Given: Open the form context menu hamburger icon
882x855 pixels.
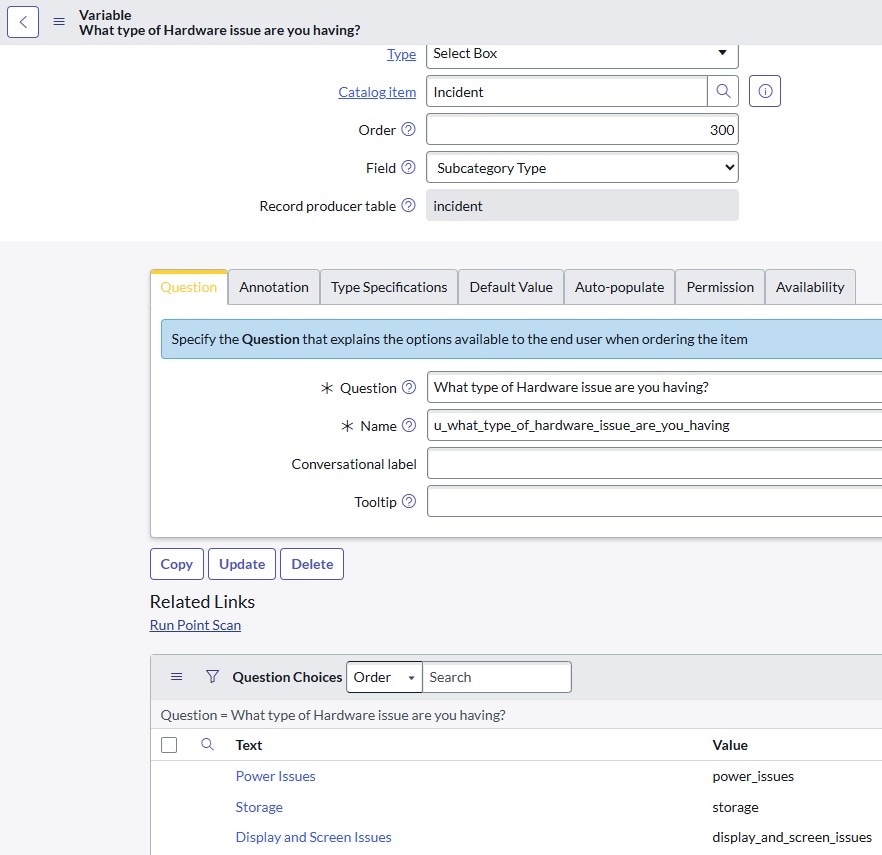Looking at the screenshot, I should click(59, 21).
